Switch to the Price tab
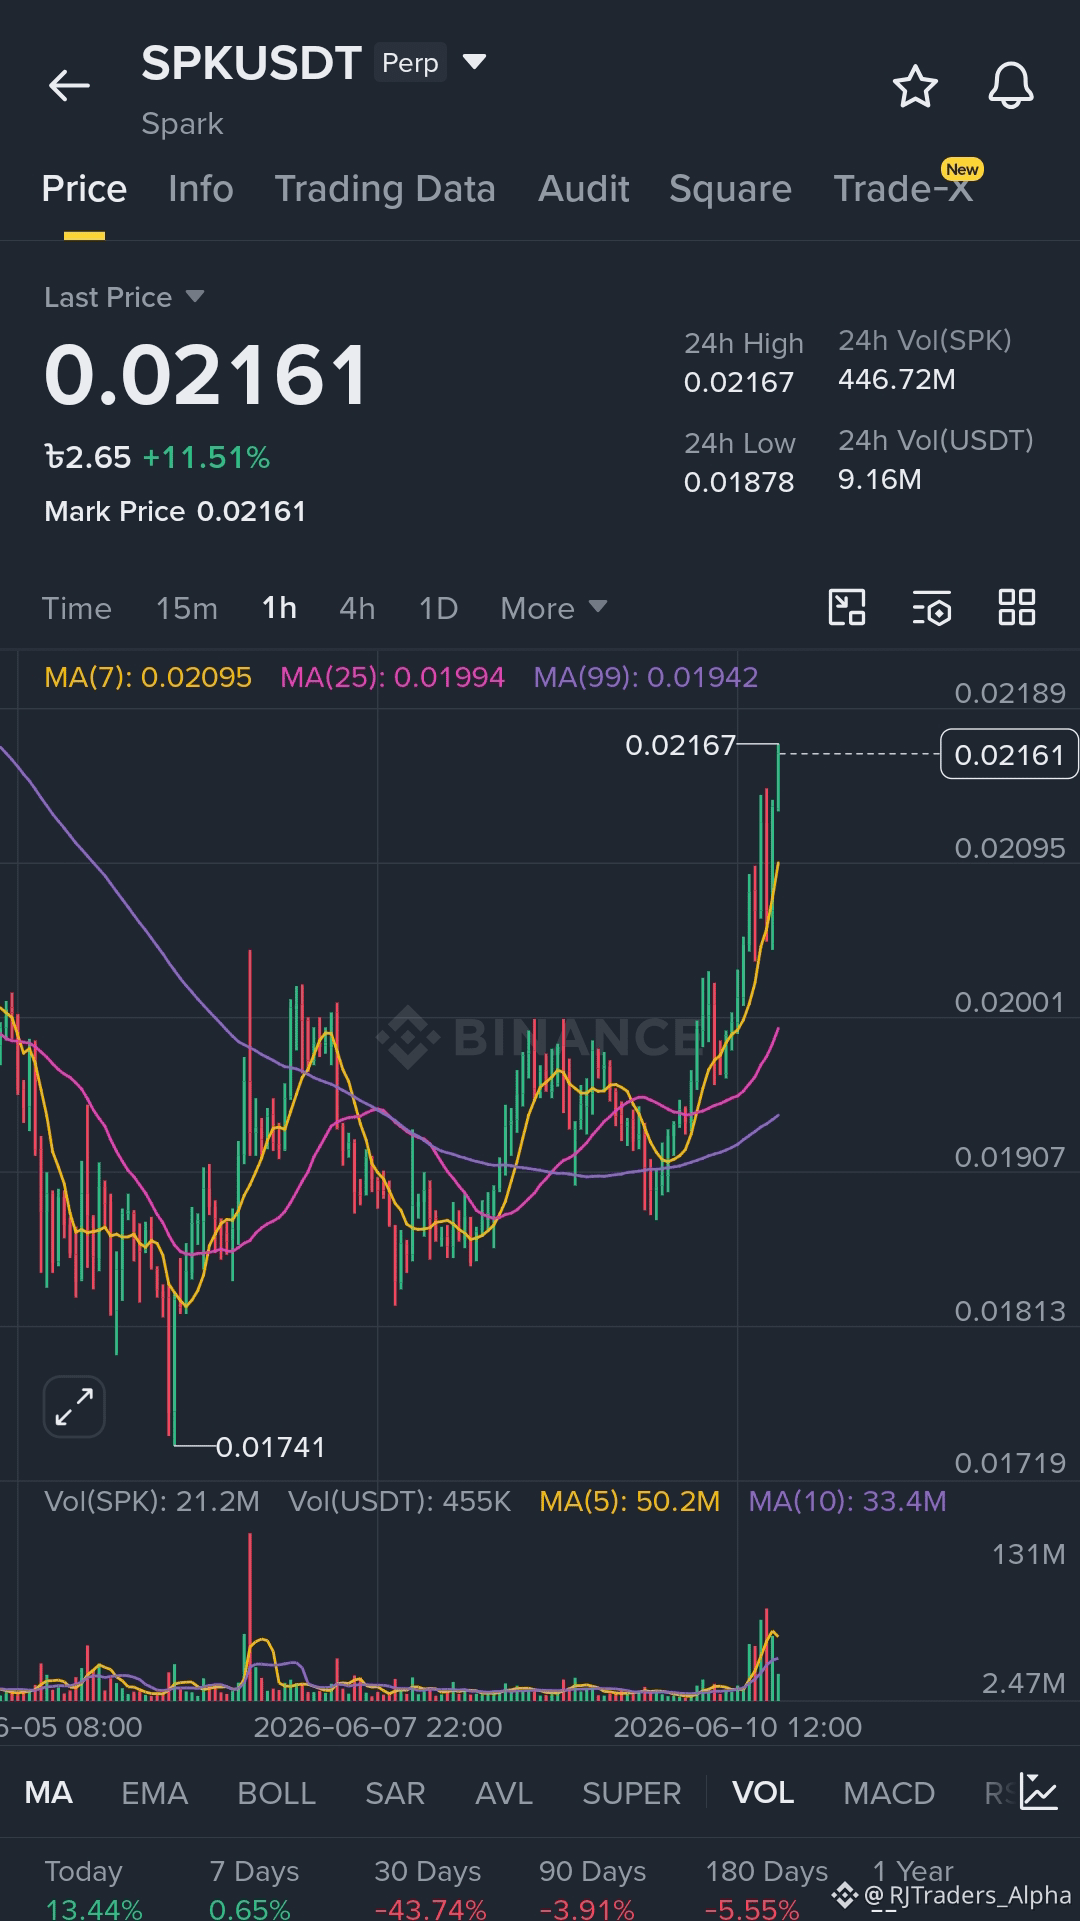The image size is (1080, 1921). click(x=84, y=189)
